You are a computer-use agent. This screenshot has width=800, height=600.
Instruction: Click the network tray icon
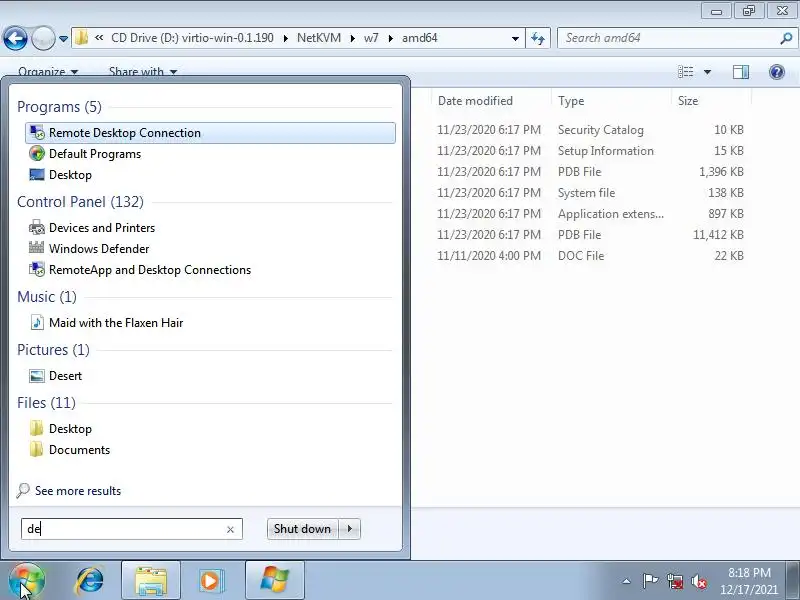click(x=675, y=581)
